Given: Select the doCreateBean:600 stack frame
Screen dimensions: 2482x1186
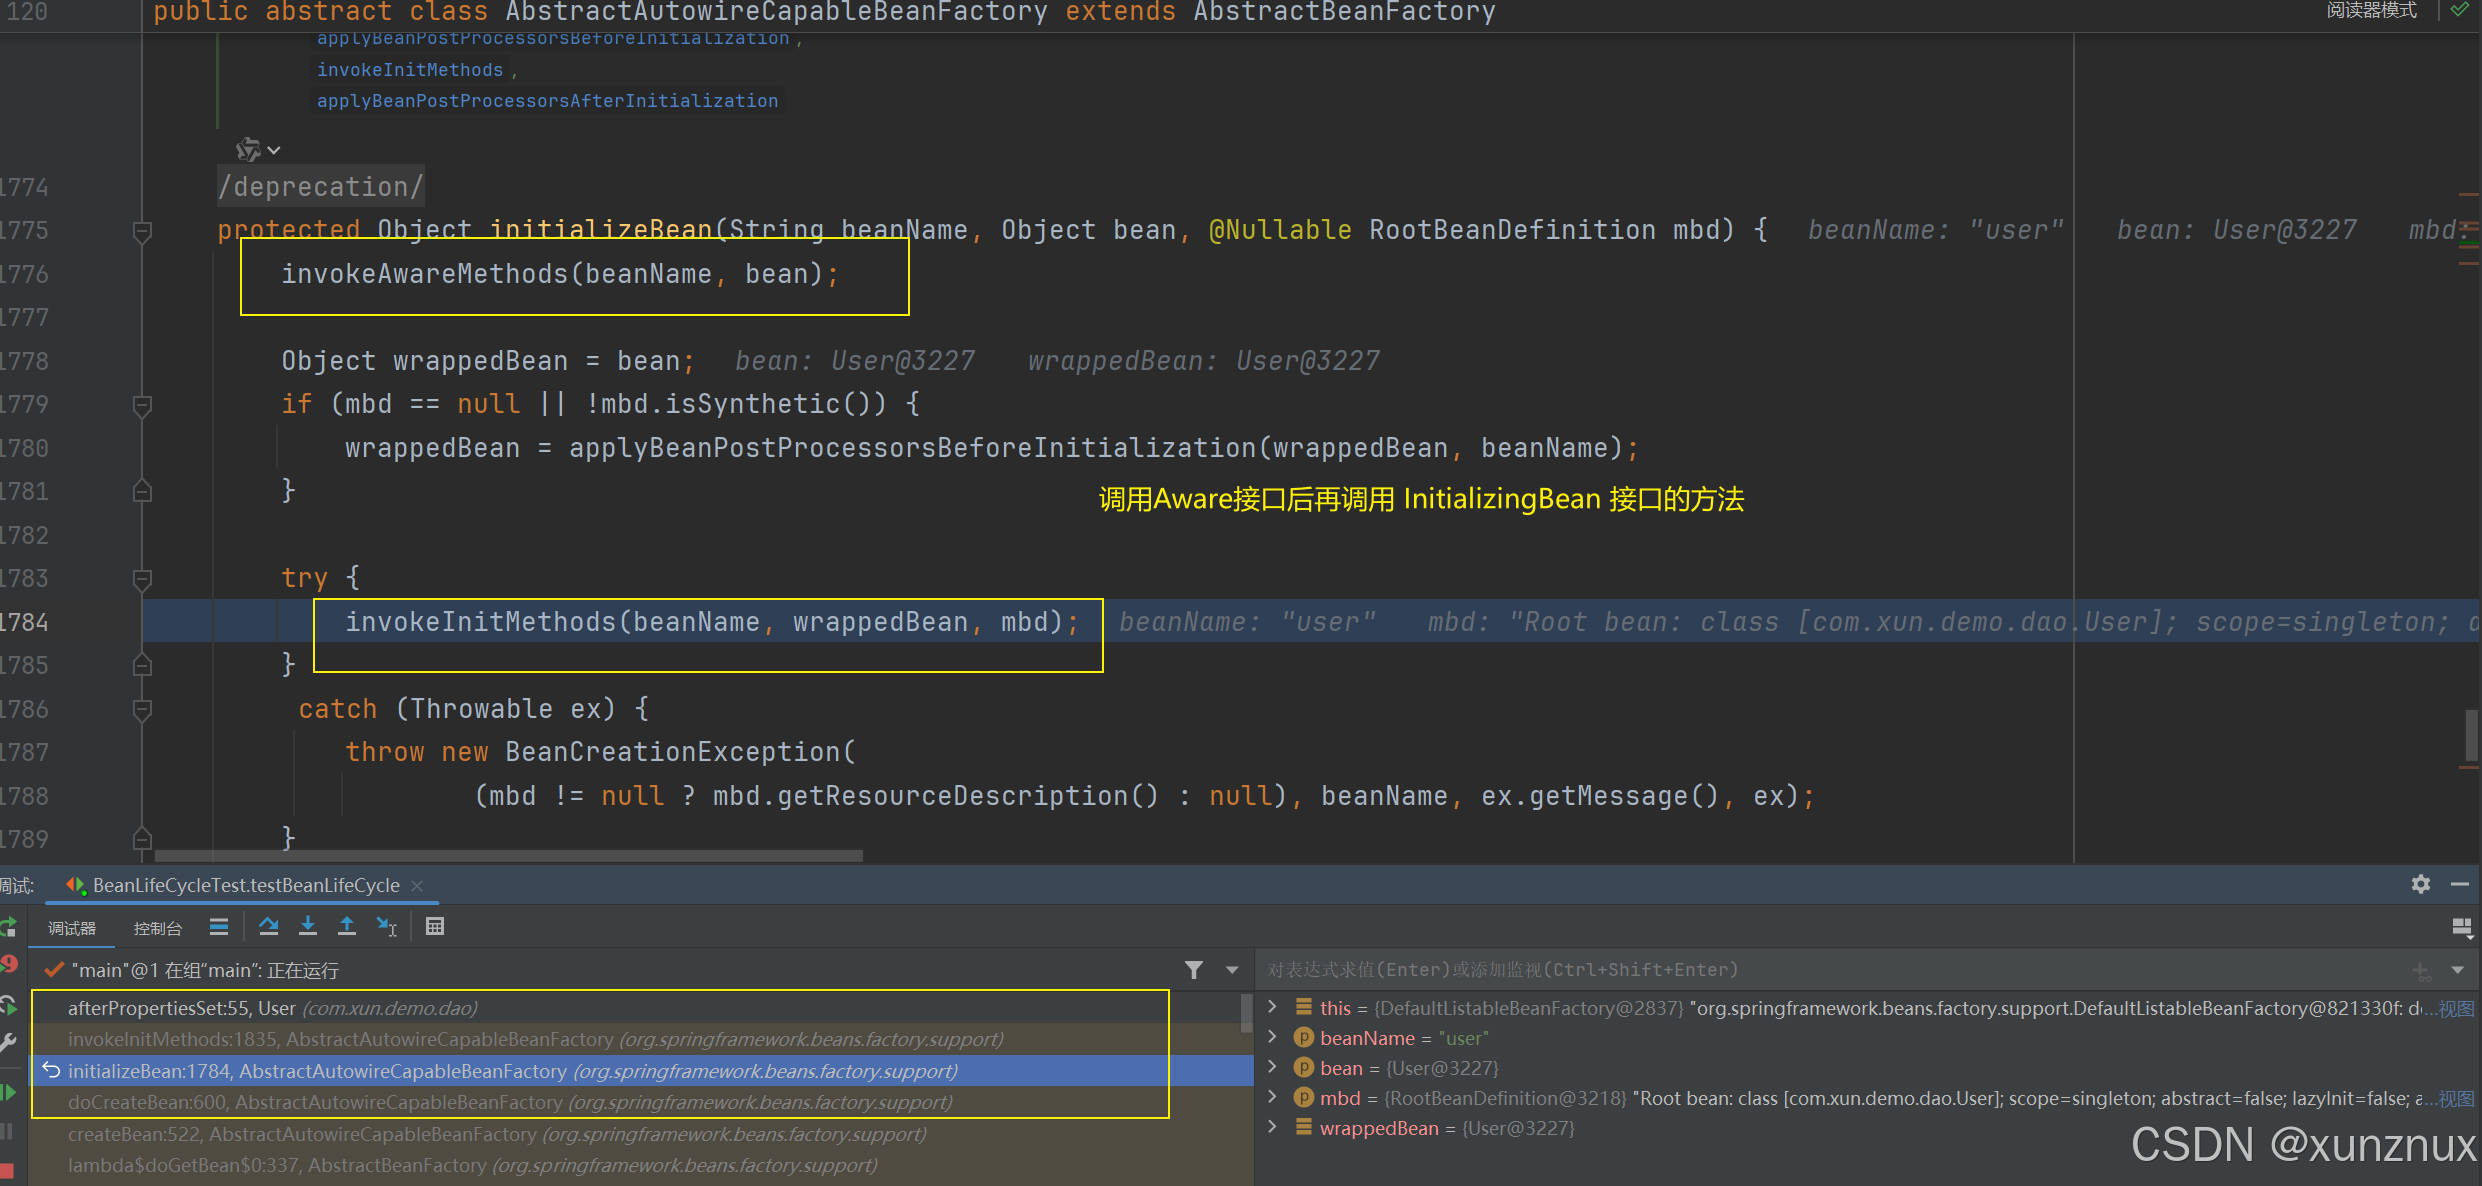Looking at the screenshot, I should 640,1102.
